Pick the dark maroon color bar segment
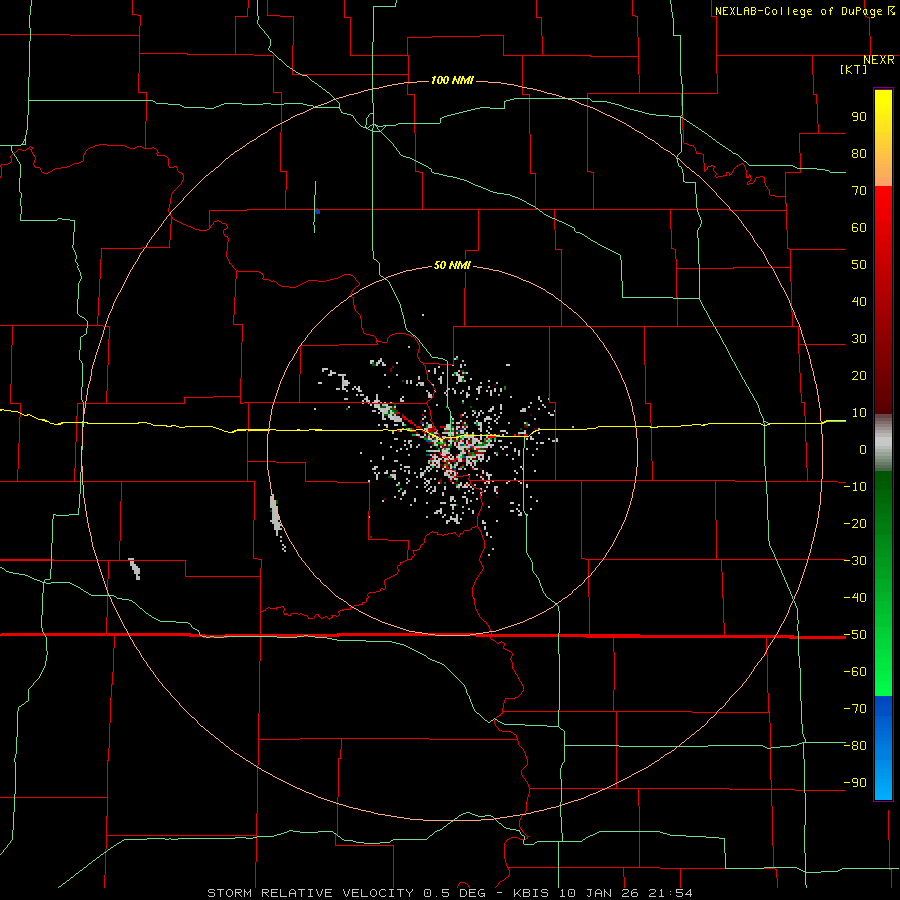The width and height of the screenshot is (900, 900). pyautogui.click(x=883, y=385)
